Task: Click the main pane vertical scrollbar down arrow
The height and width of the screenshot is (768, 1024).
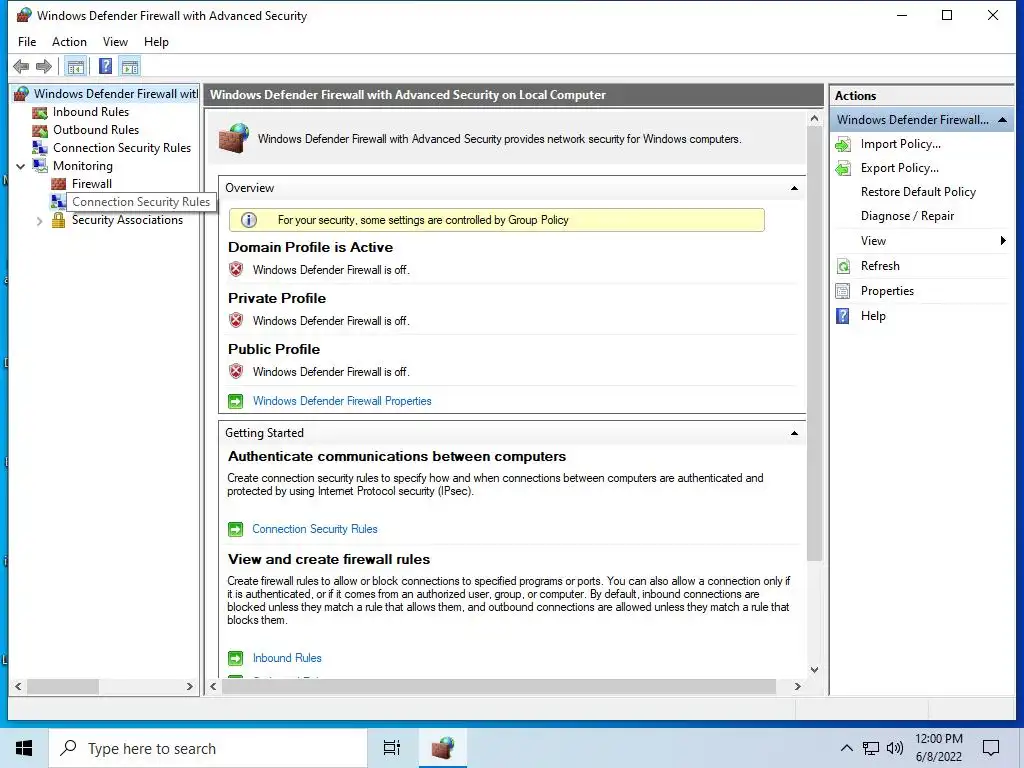Action: (814, 669)
